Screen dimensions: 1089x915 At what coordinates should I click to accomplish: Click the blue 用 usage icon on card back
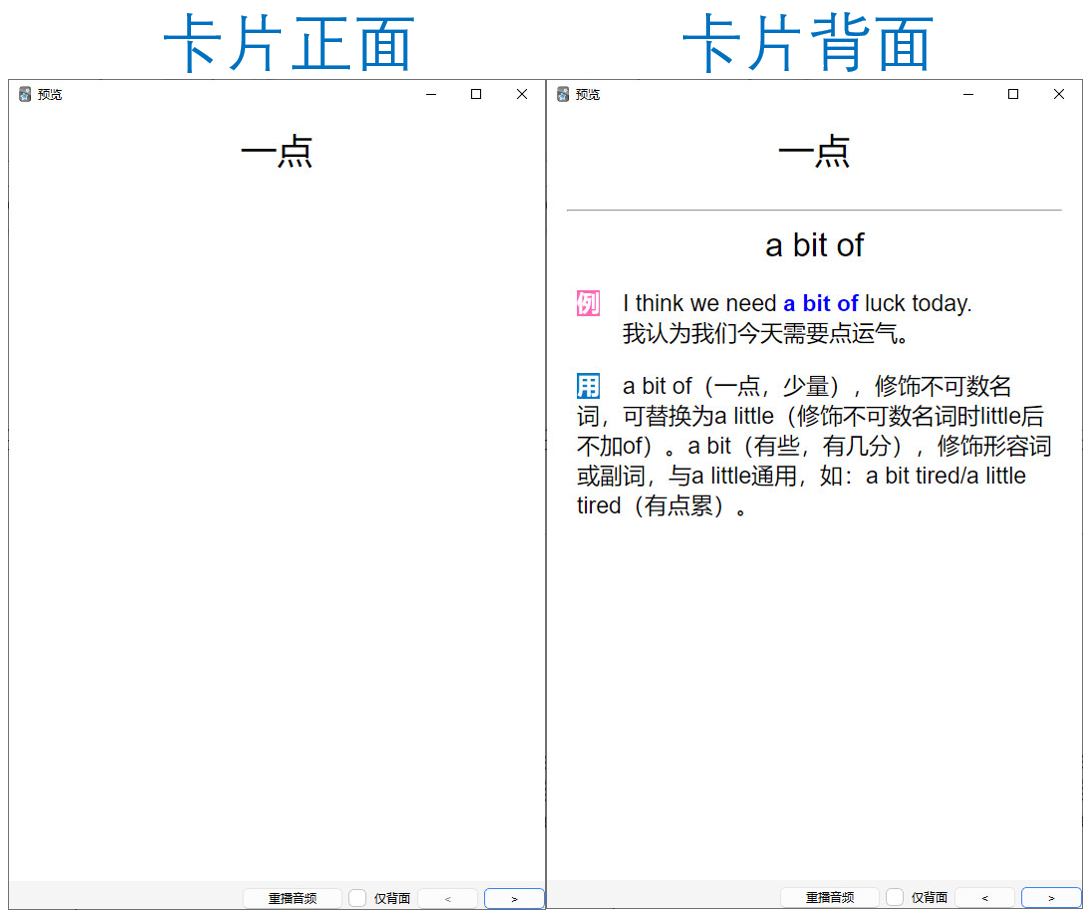[588, 386]
